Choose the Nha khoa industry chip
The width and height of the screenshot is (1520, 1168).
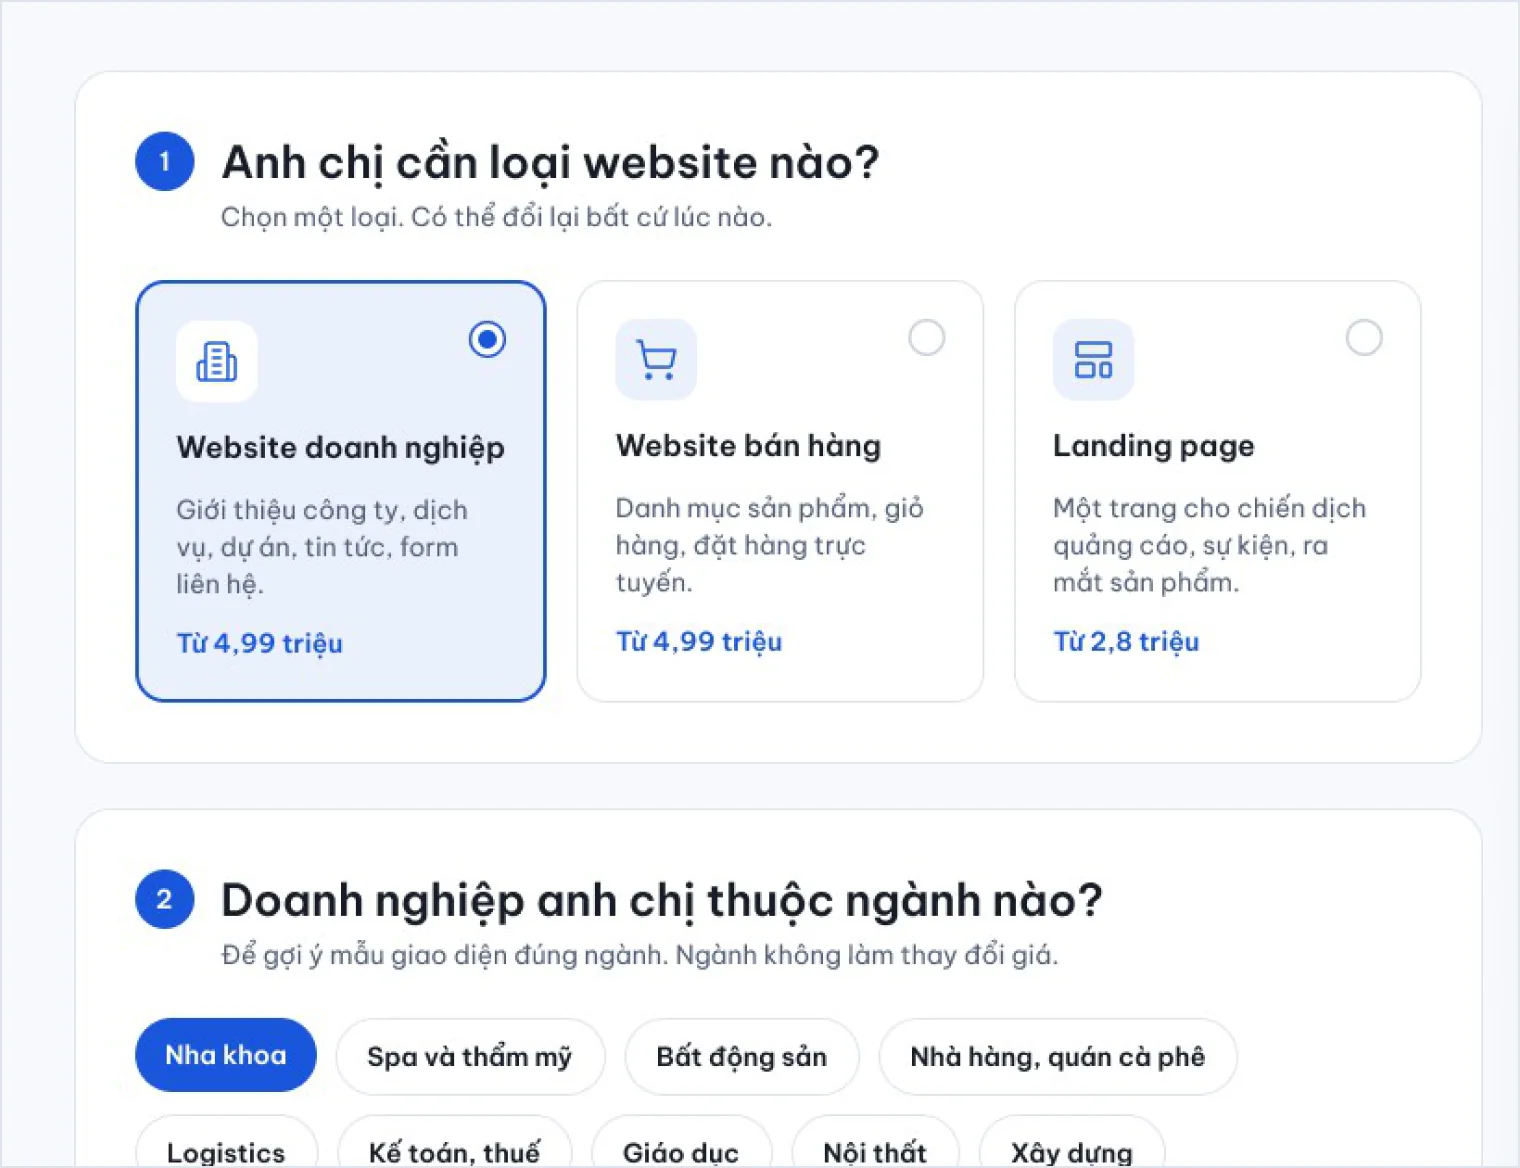(x=226, y=1055)
